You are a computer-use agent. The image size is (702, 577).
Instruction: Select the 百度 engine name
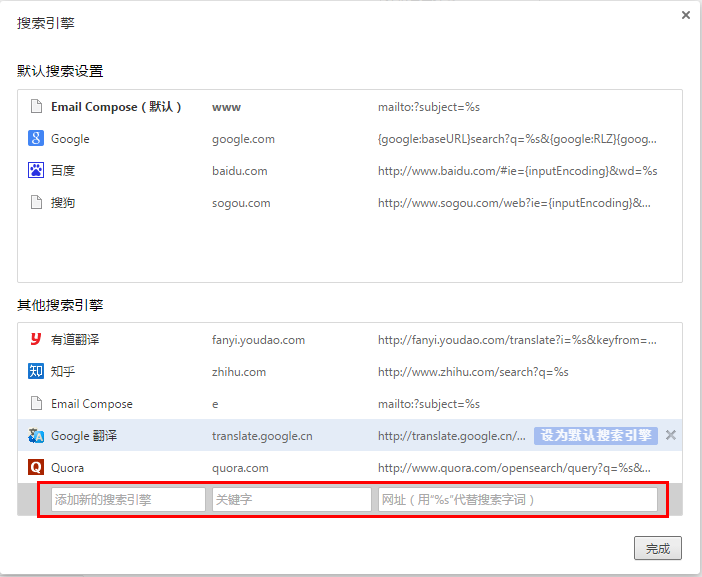[63, 171]
